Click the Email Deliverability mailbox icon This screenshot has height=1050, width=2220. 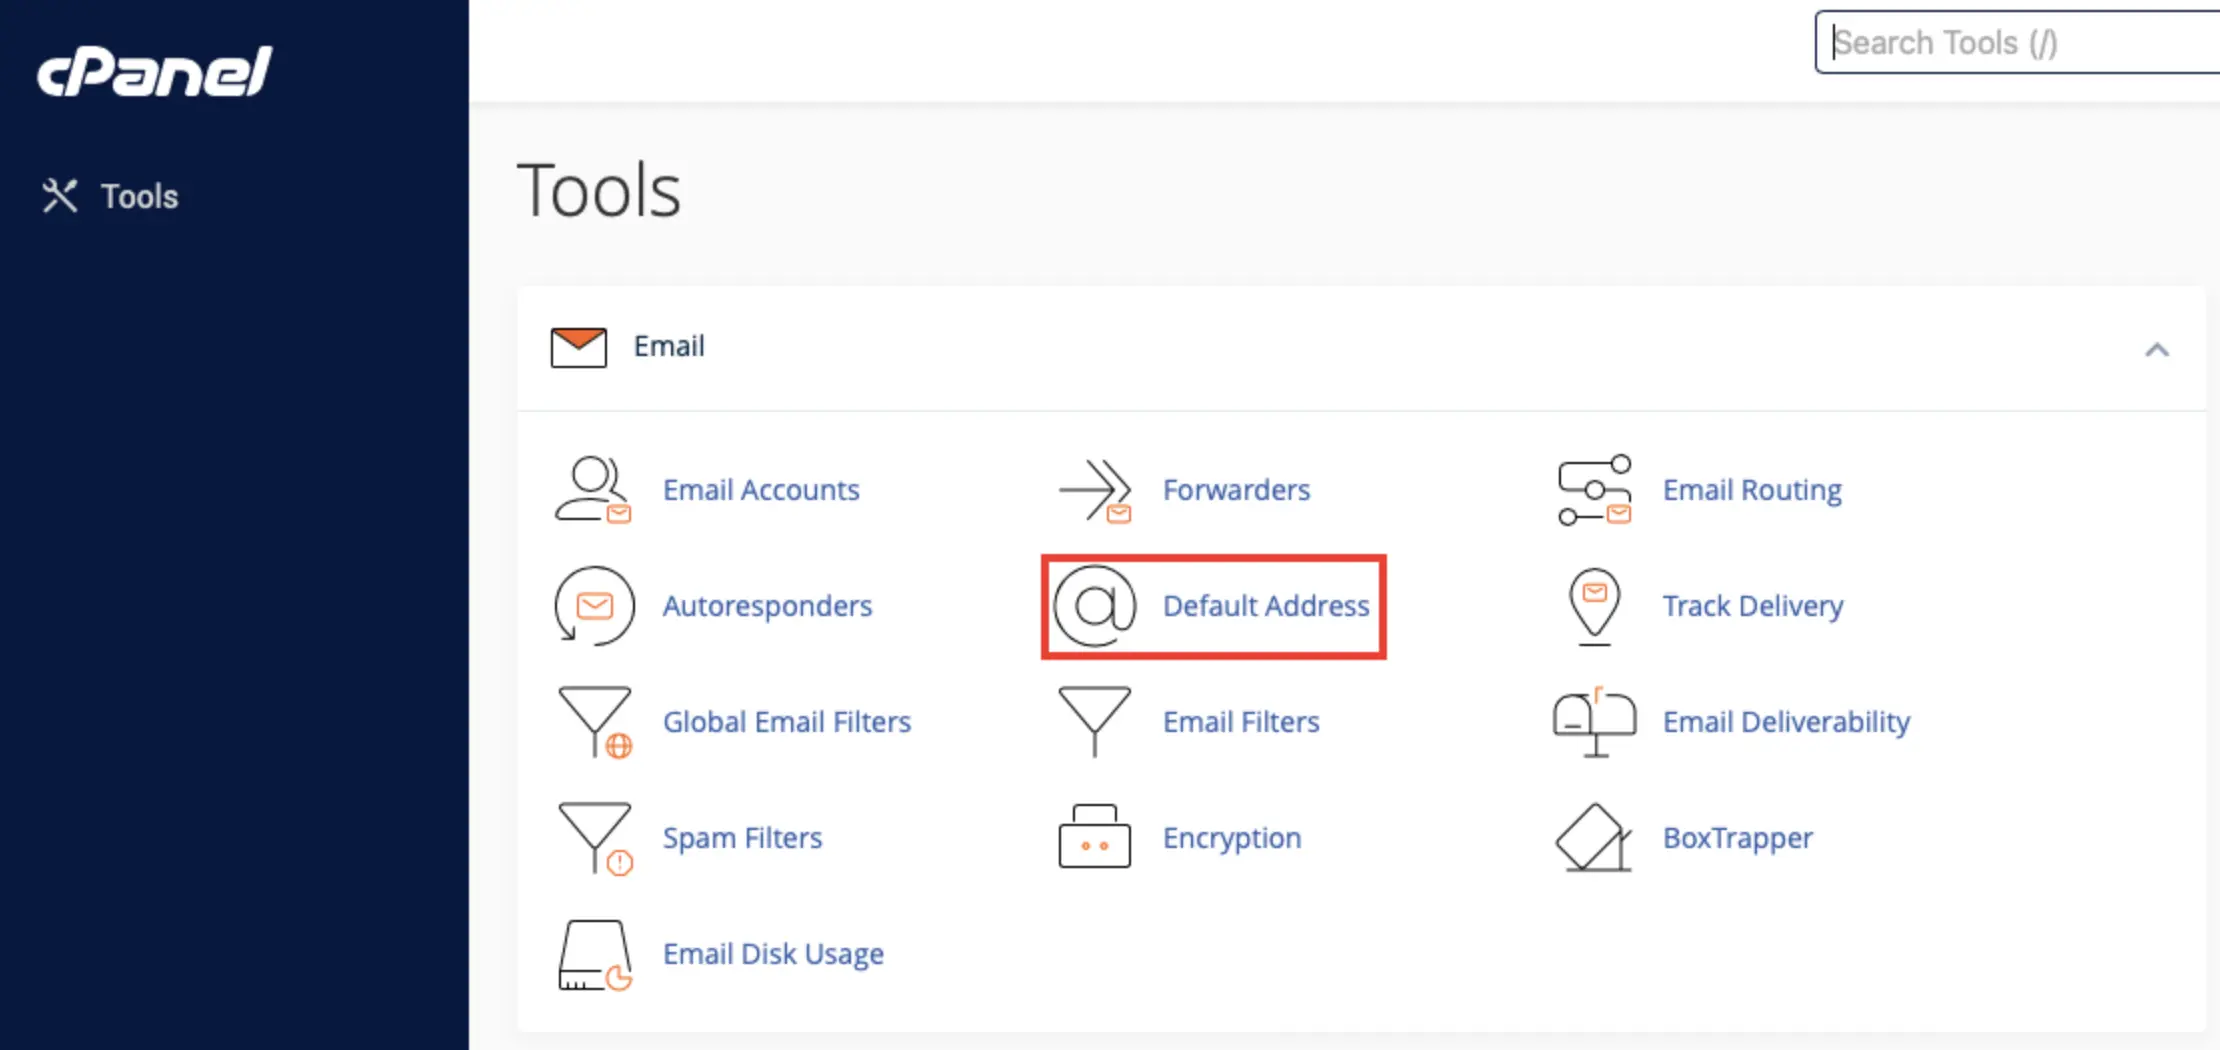tap(1595, 722)
